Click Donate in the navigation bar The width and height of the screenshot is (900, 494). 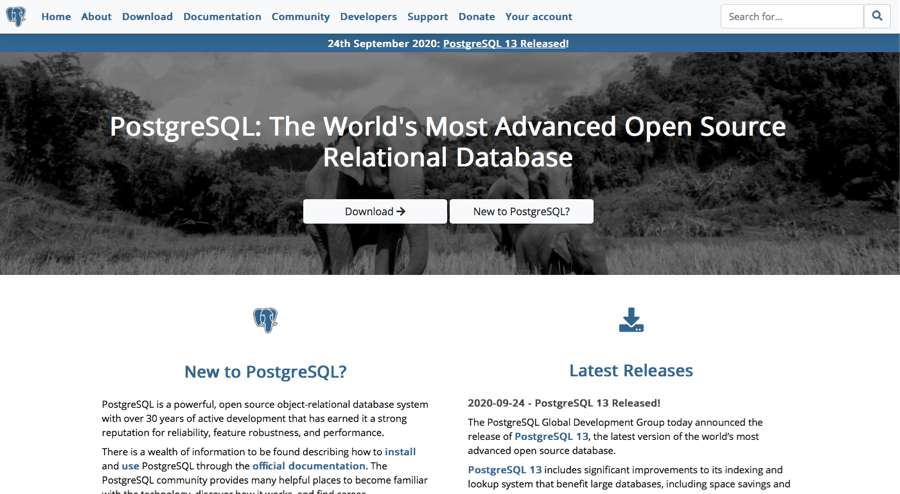click(x=476, y=17)
